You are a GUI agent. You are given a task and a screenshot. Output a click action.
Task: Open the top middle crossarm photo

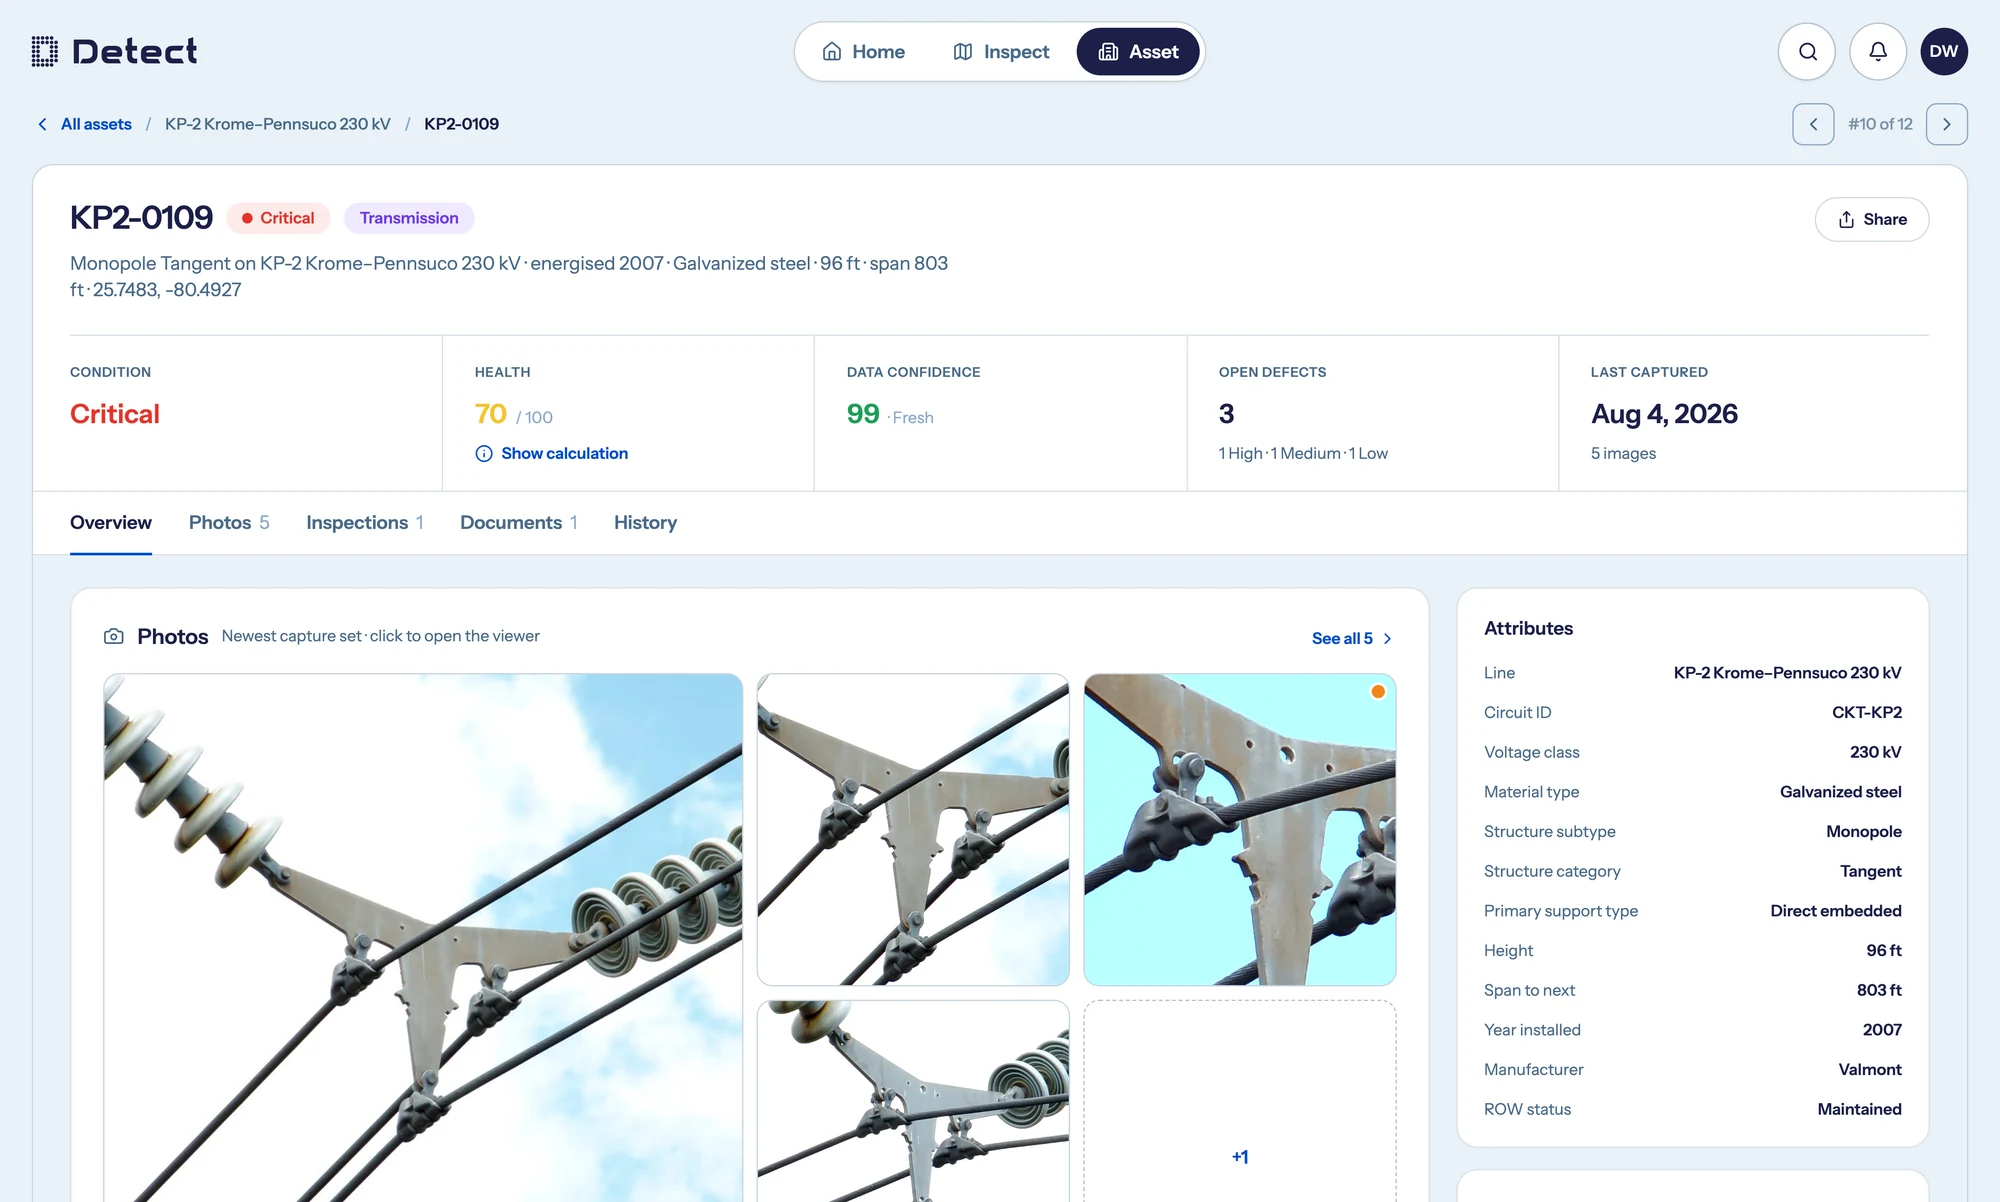913,830
